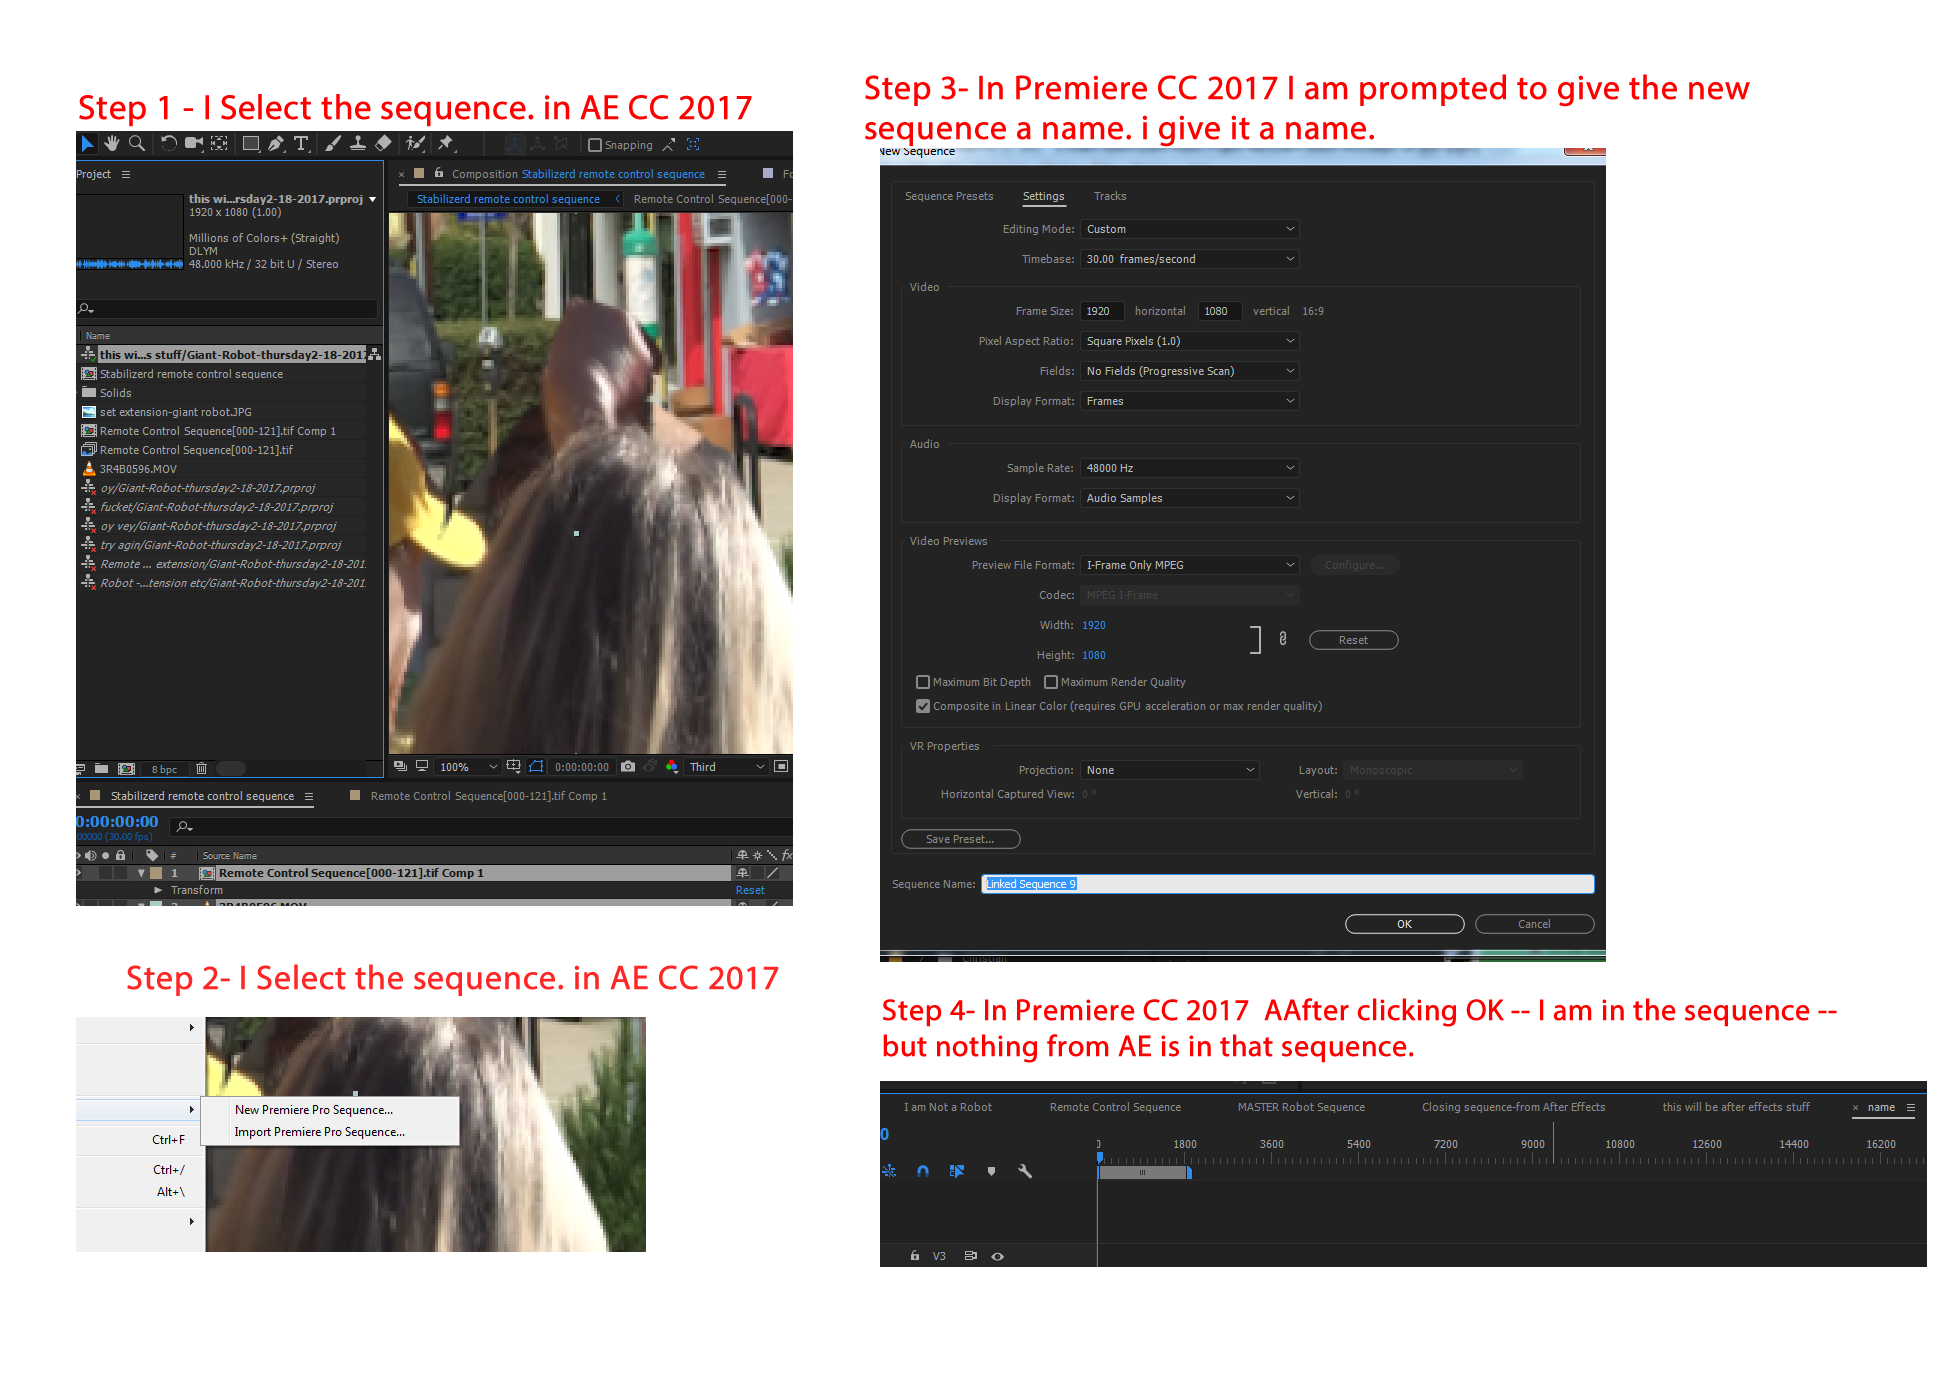Click the Sequence Name text field
Image resolution: width=1946 pixels, height=1384 pixels.
(1287, 884)
